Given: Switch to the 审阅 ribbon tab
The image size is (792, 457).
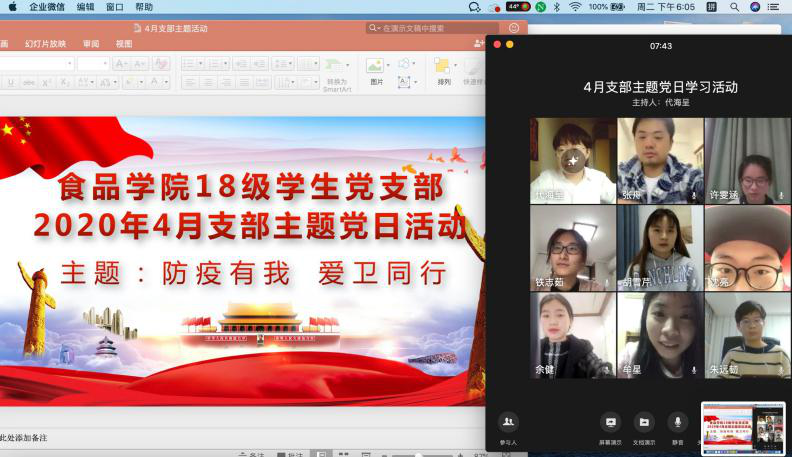Looking at the screenshot, I should click(x=91, y=44).
